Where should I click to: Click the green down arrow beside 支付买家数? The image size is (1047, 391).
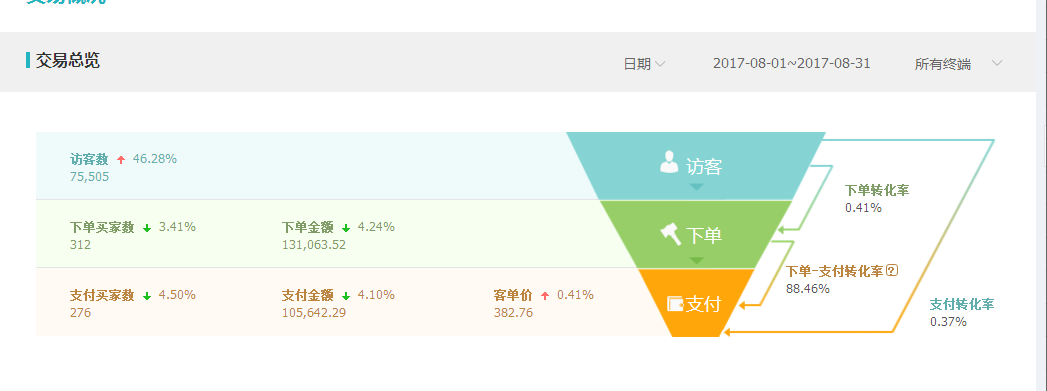(147, 296)
